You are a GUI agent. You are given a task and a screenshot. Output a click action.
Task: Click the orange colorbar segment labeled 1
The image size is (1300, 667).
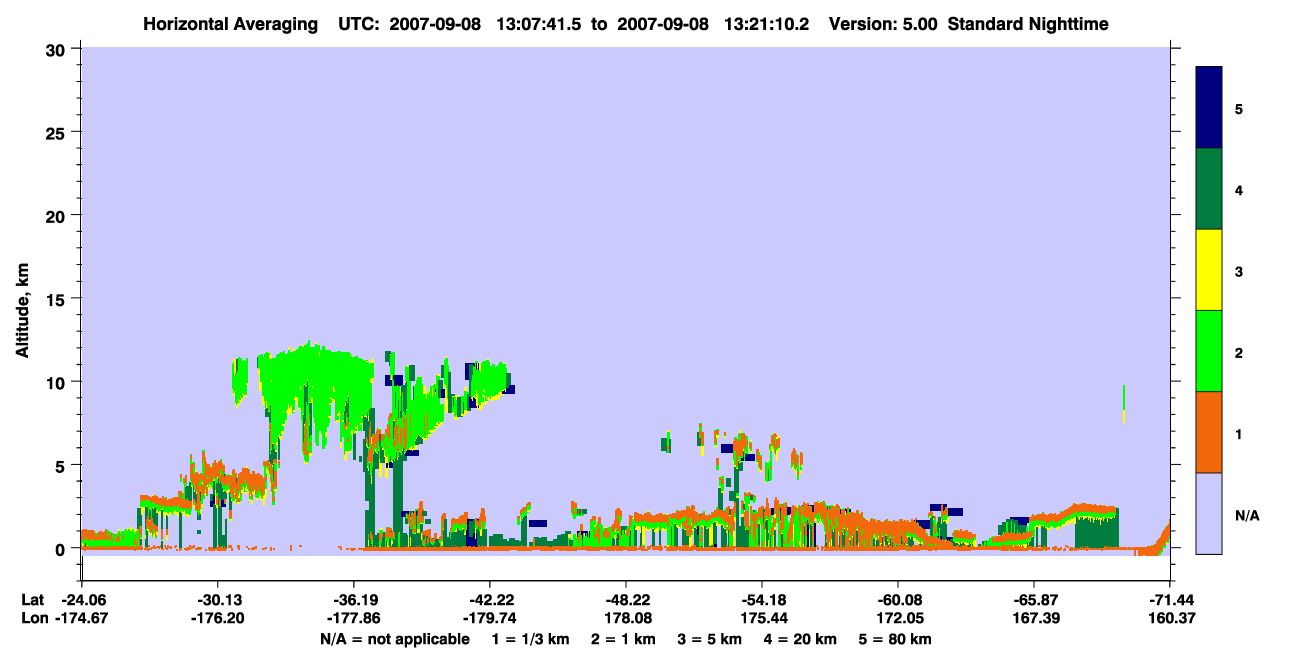coord(1209,432)
